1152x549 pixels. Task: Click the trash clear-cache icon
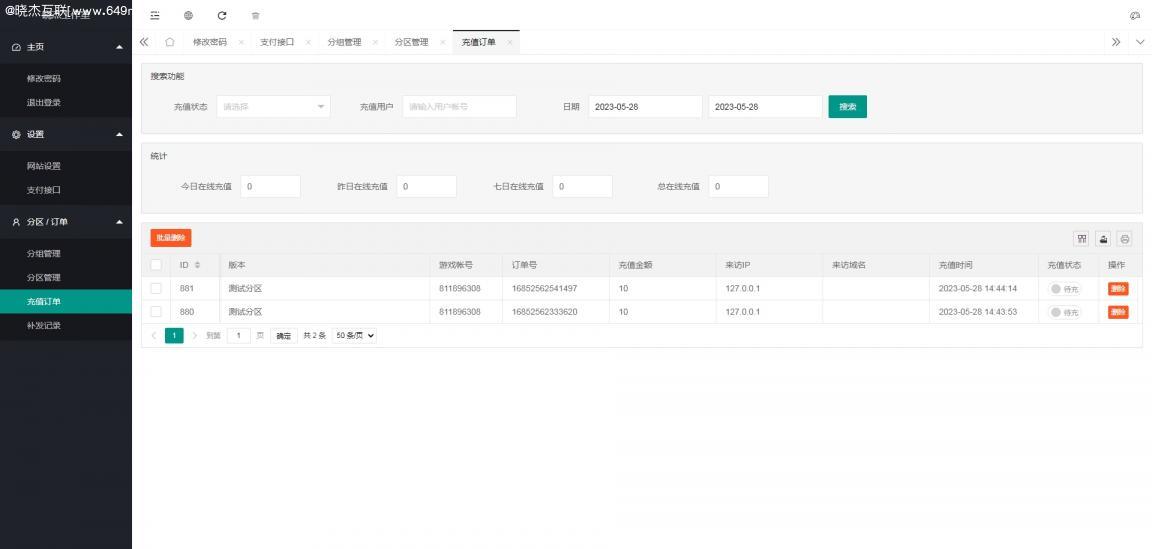point(255,15)
